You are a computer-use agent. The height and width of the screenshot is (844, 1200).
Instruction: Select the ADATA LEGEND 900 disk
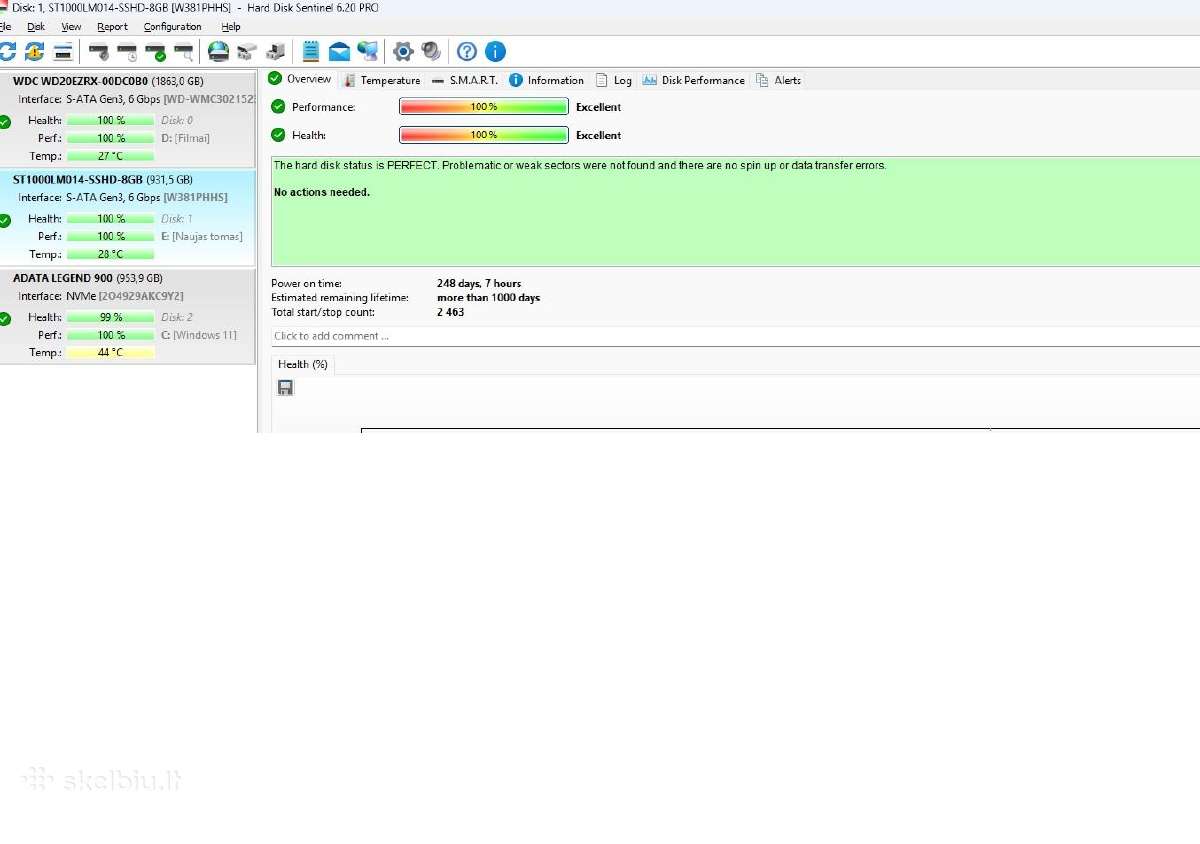click(128, 316)
